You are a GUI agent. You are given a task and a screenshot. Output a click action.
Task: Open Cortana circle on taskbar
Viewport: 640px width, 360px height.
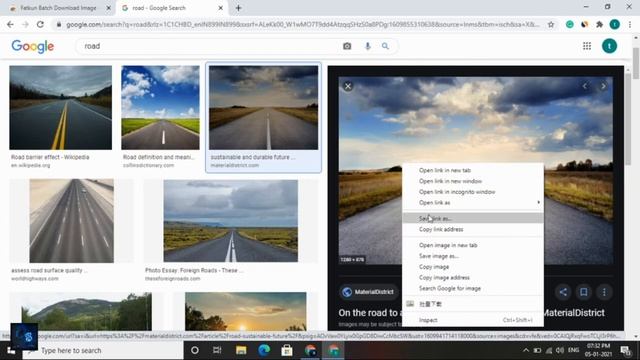[x=195, y=350]
